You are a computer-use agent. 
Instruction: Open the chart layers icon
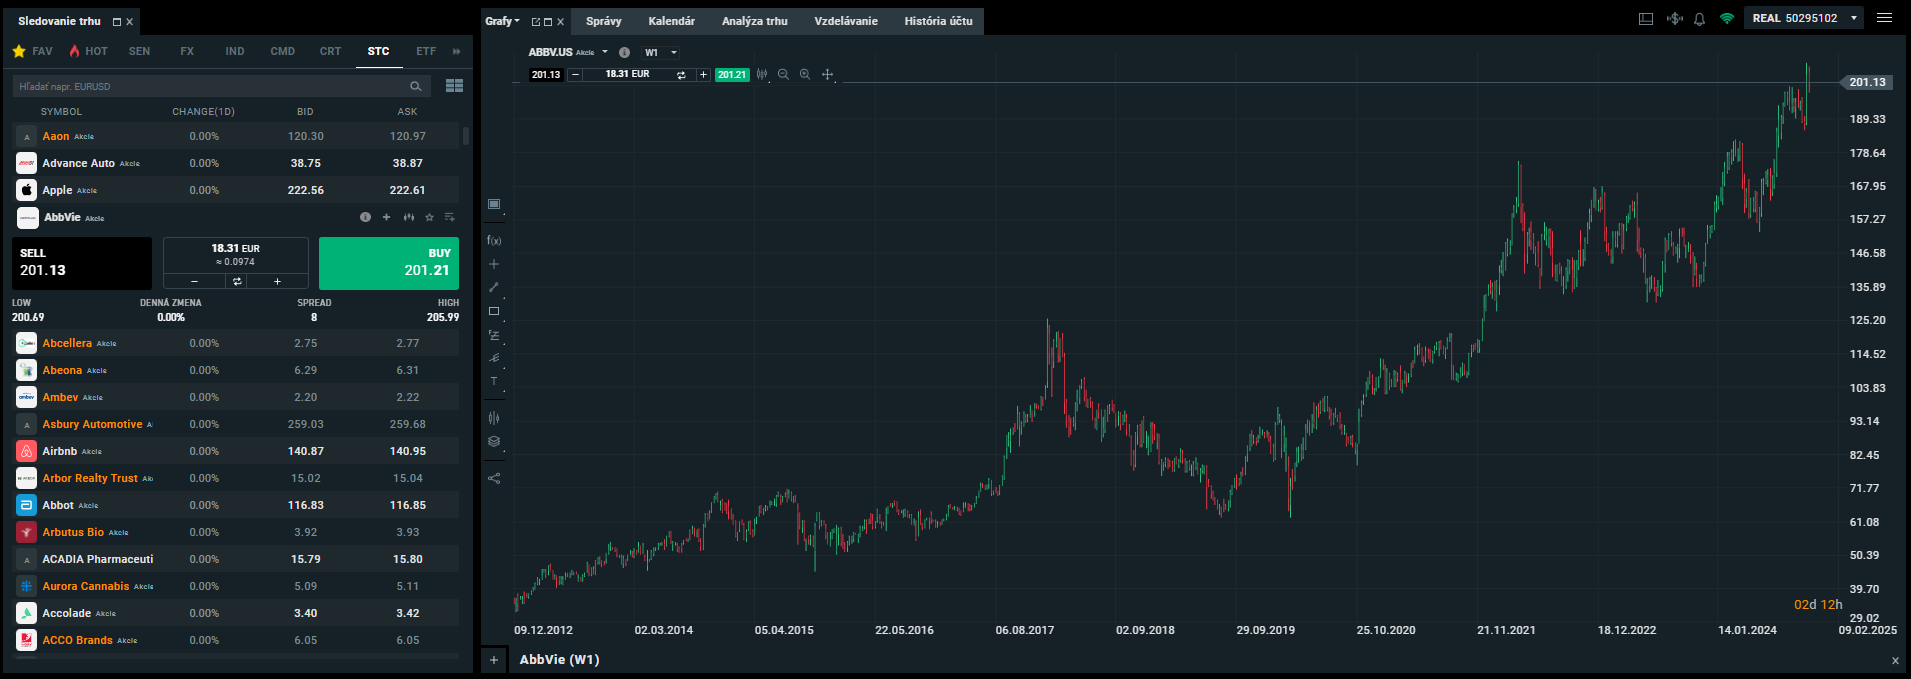tap(494, 441)
